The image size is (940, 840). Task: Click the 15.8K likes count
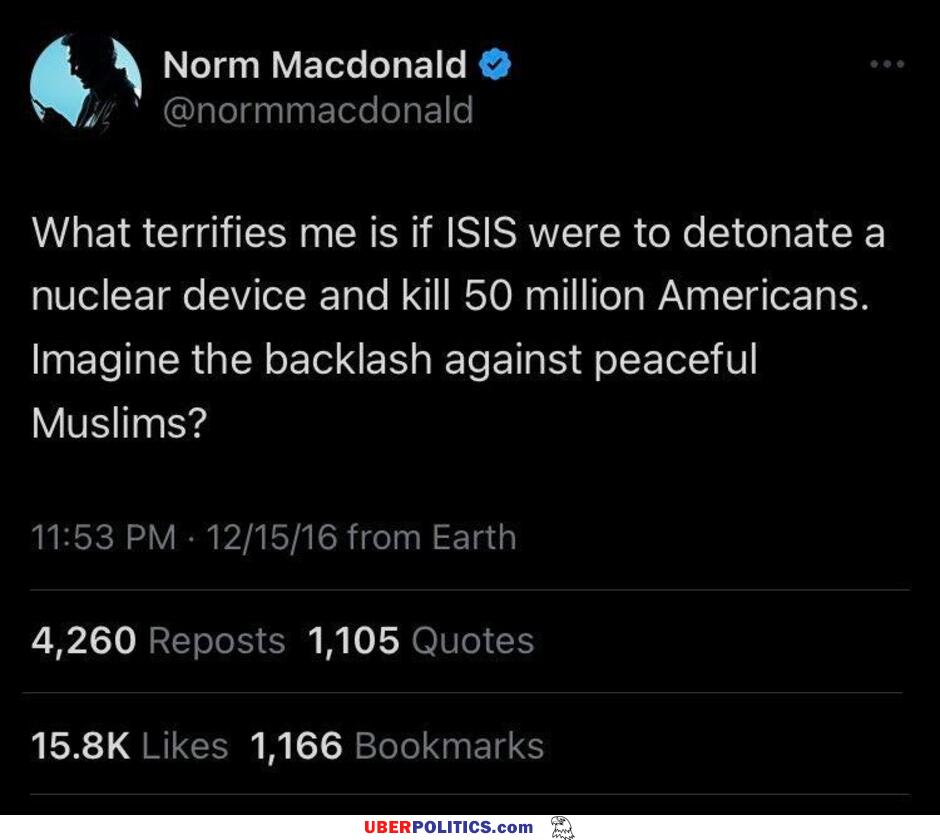point(82,745)
